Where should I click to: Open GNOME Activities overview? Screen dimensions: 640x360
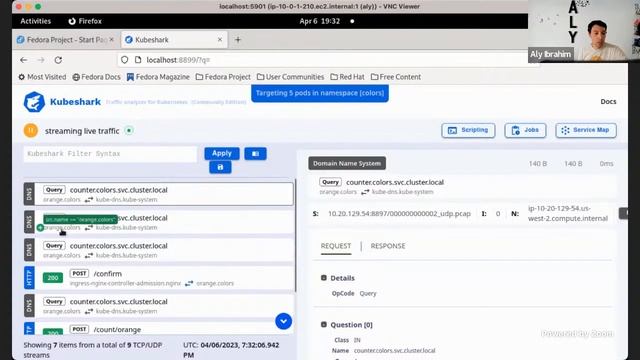(36, 21)
